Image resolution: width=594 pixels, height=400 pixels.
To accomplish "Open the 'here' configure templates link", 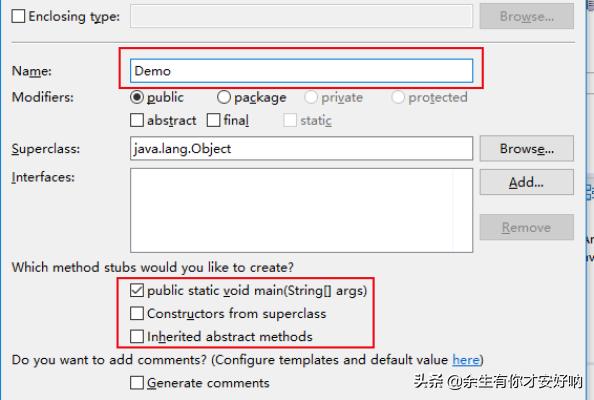I will (466, 359).
